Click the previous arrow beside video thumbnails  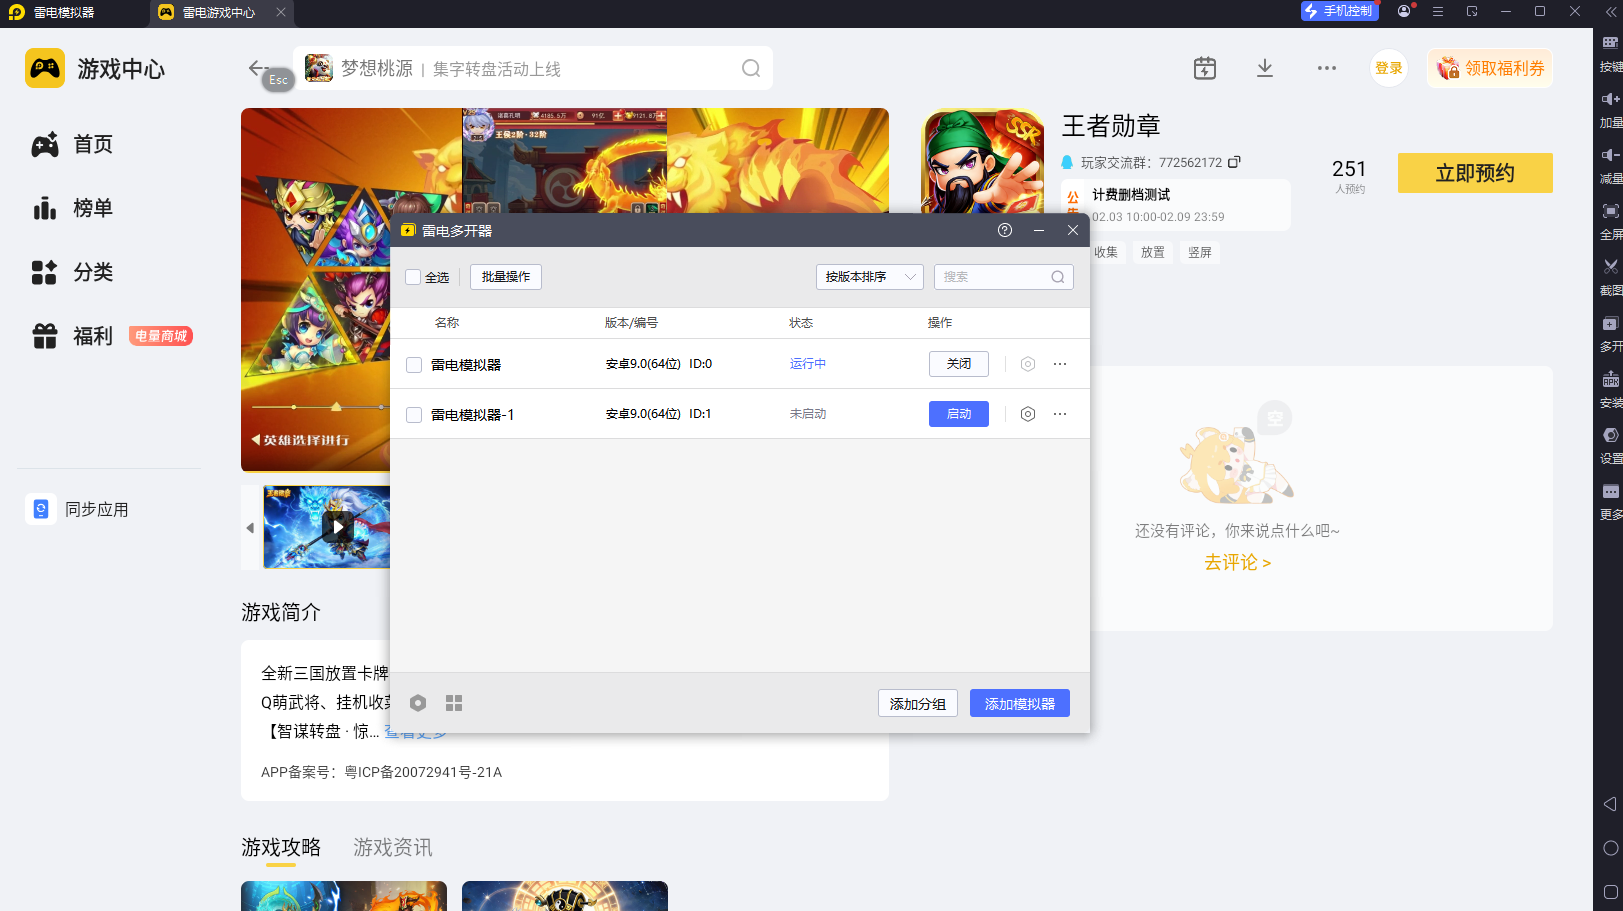click(x=250, y=528)
